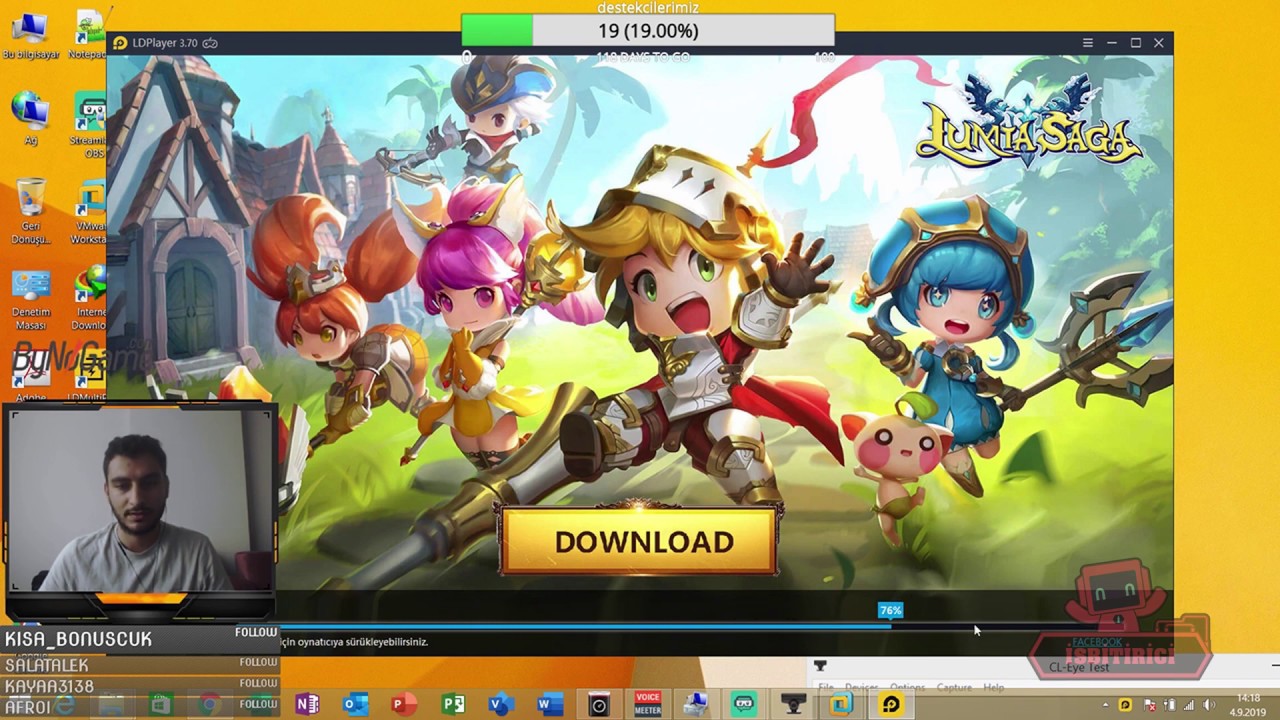
Task: Open volume control in system tray
Action: click(x=1208, y=704)
